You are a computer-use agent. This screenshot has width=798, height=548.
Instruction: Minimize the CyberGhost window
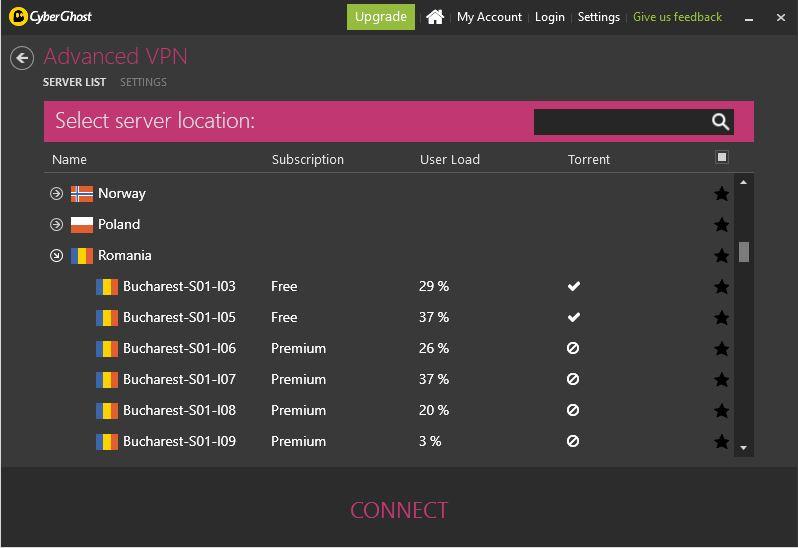click(x=749, y=18)
